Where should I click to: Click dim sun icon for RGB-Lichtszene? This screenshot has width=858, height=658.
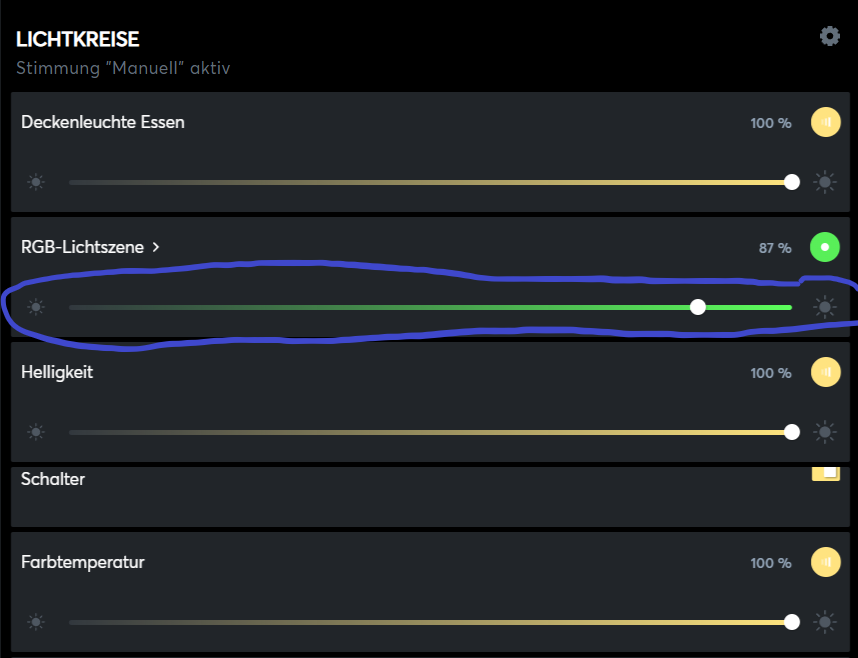point(37,307)
